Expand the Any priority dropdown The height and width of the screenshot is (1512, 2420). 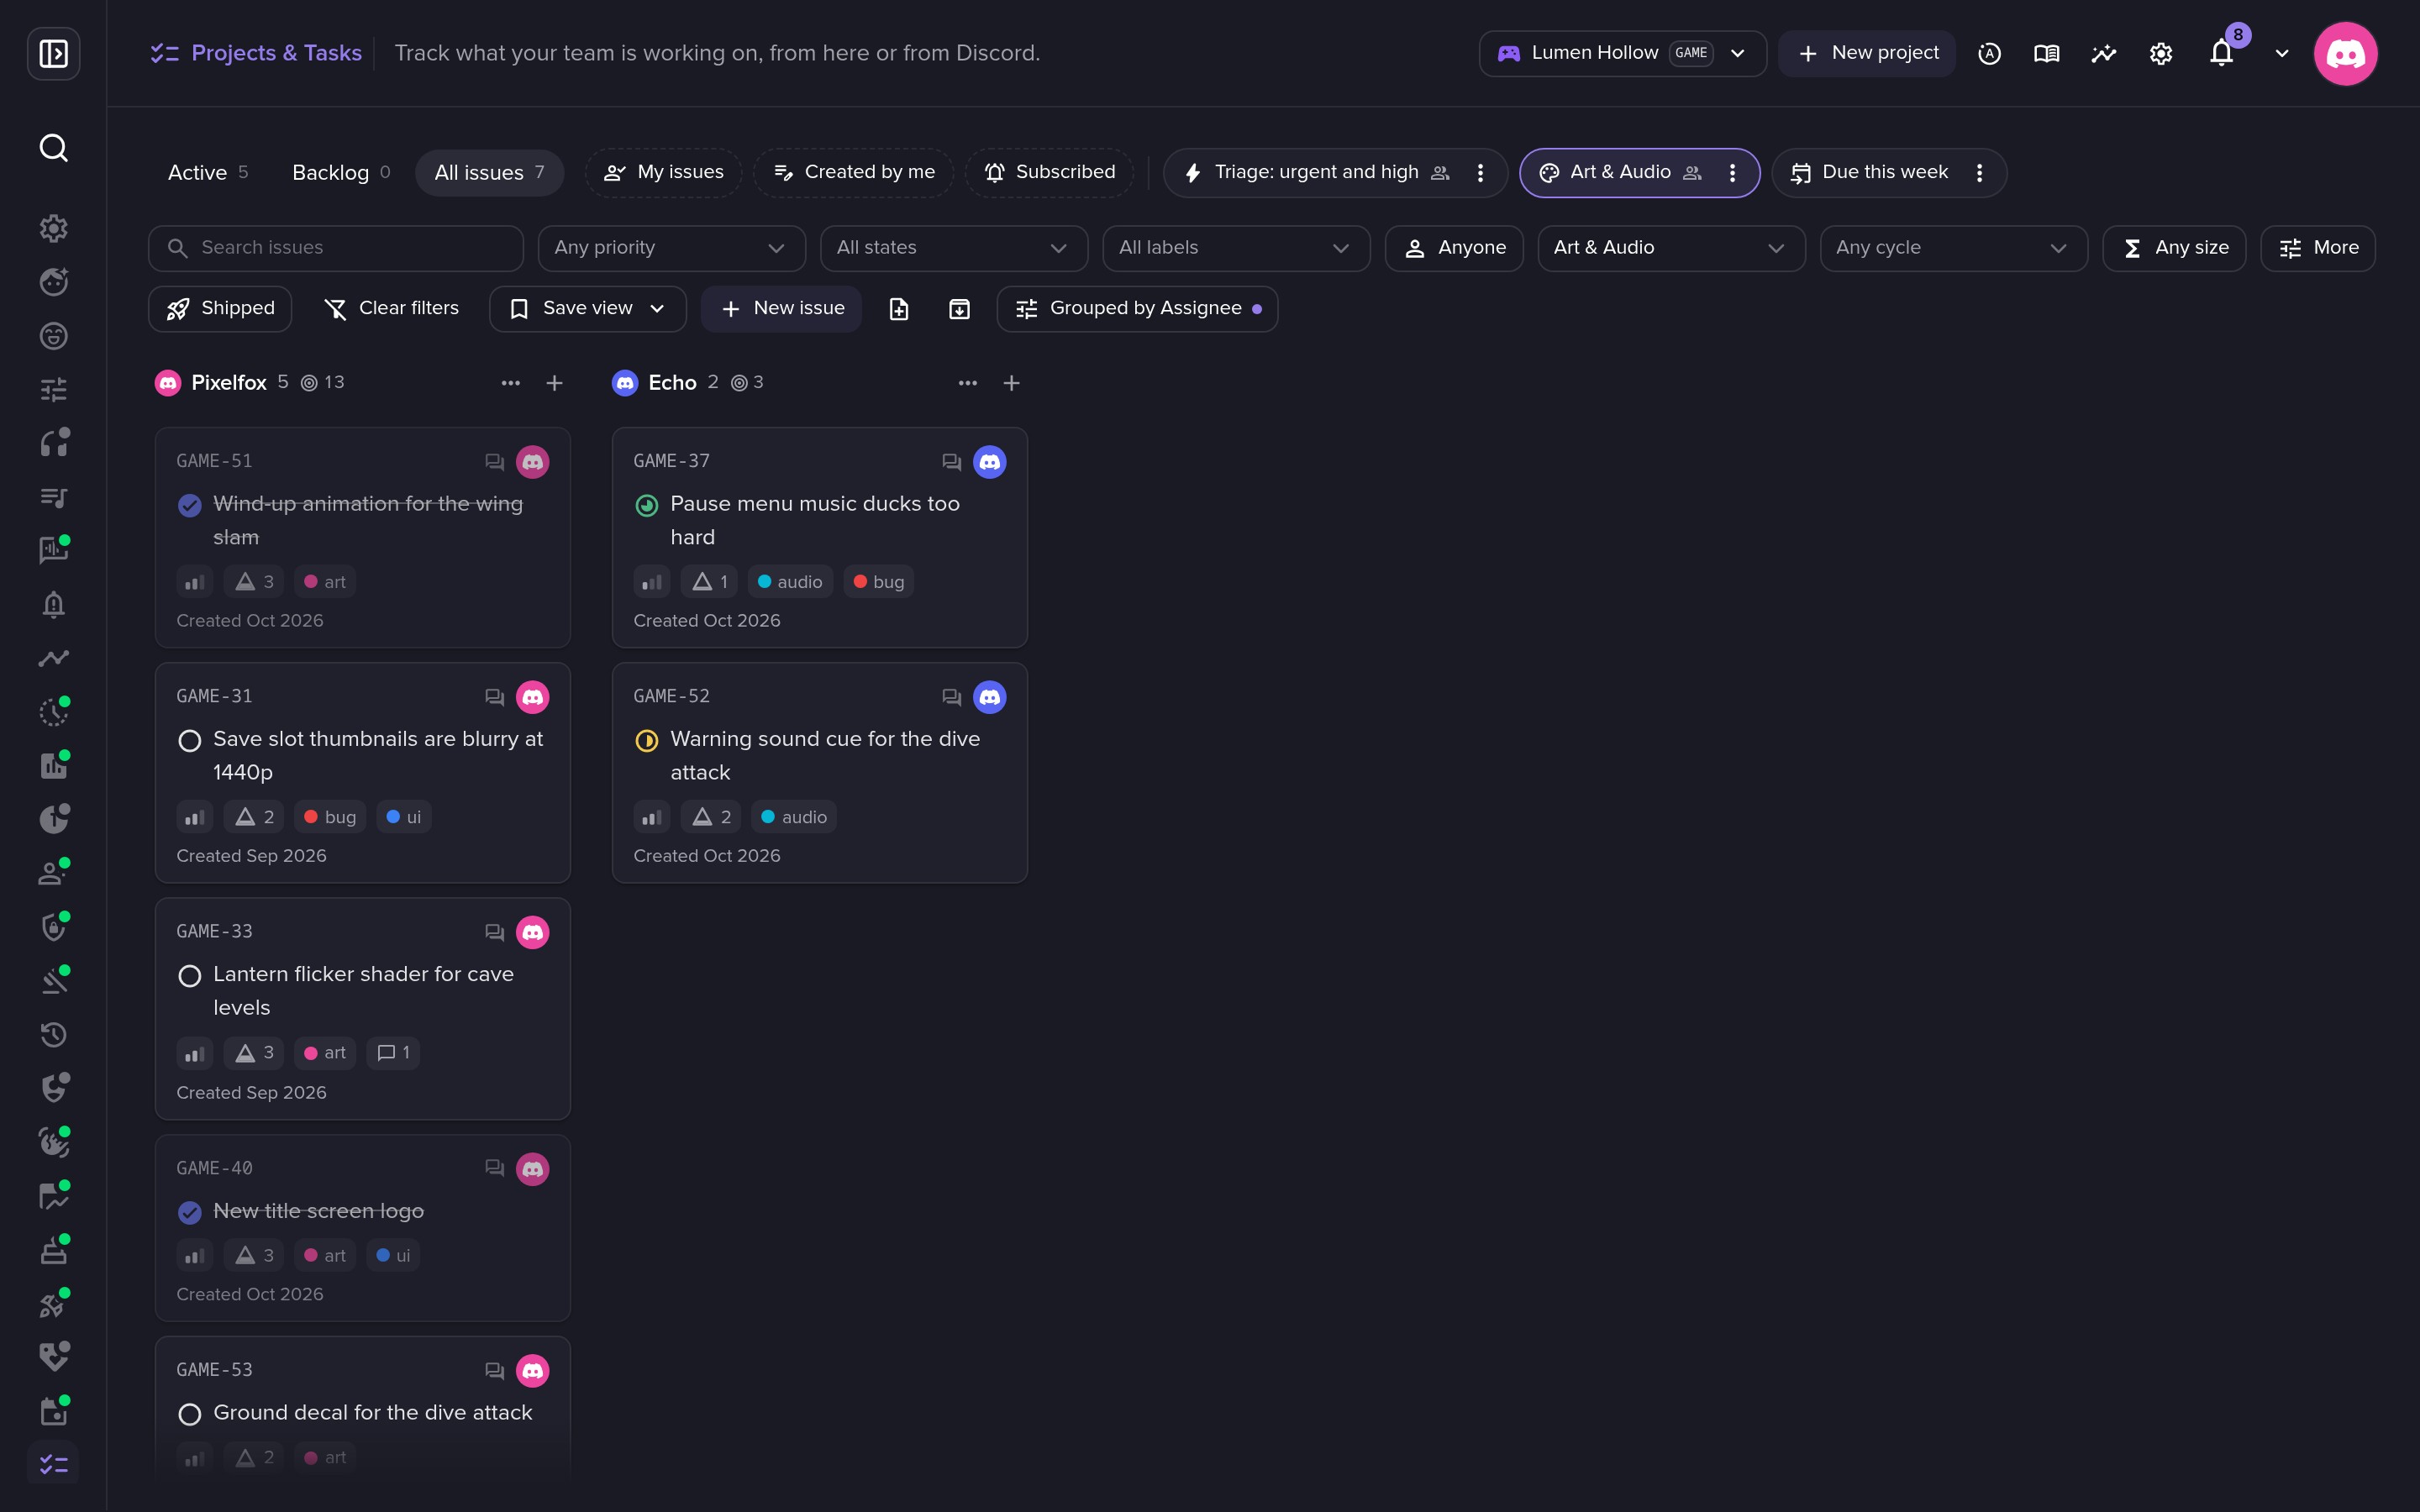[672, 248]
